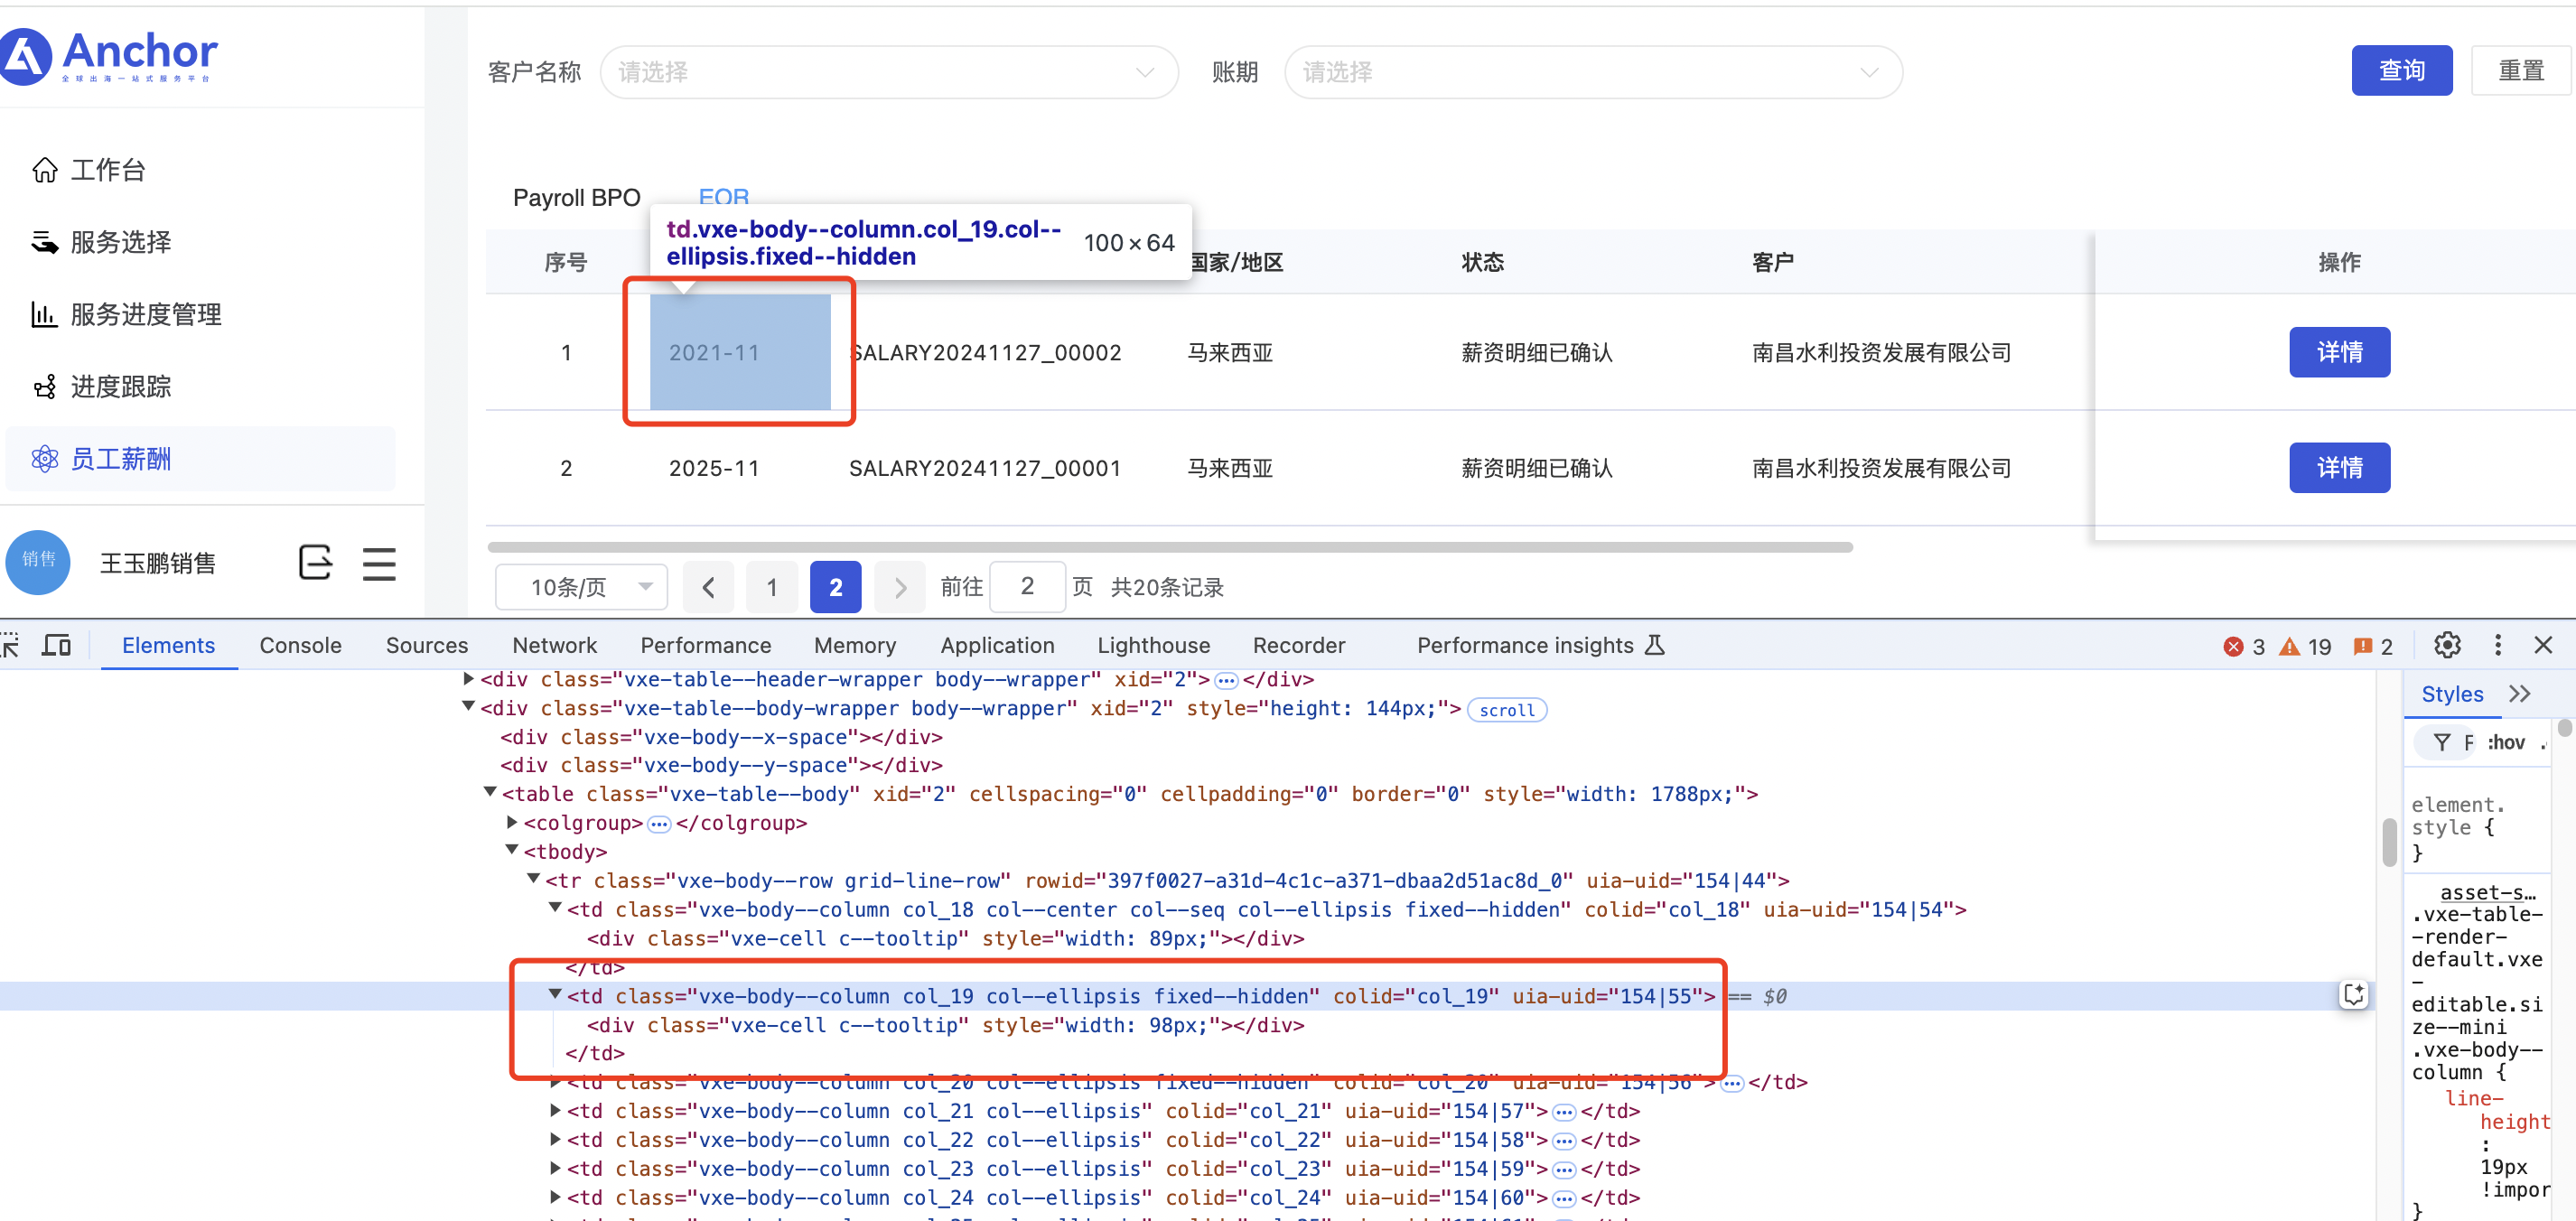Viewport: 2576px width, 1221px height.
Task: Switch to the Payroll BPO tab
Action: pyautogui.click(x=576, y=197)
